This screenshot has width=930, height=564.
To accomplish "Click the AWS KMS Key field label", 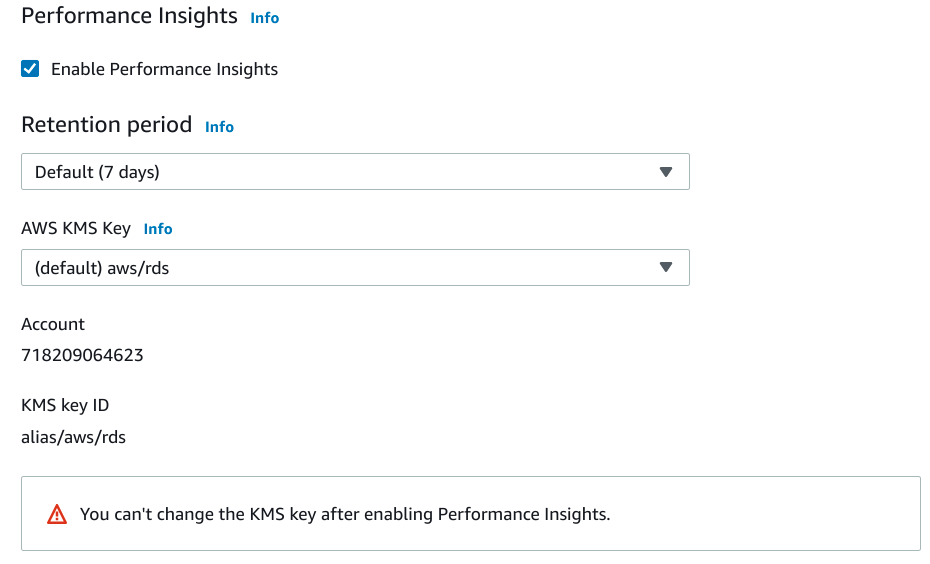I will coord(76,228).
